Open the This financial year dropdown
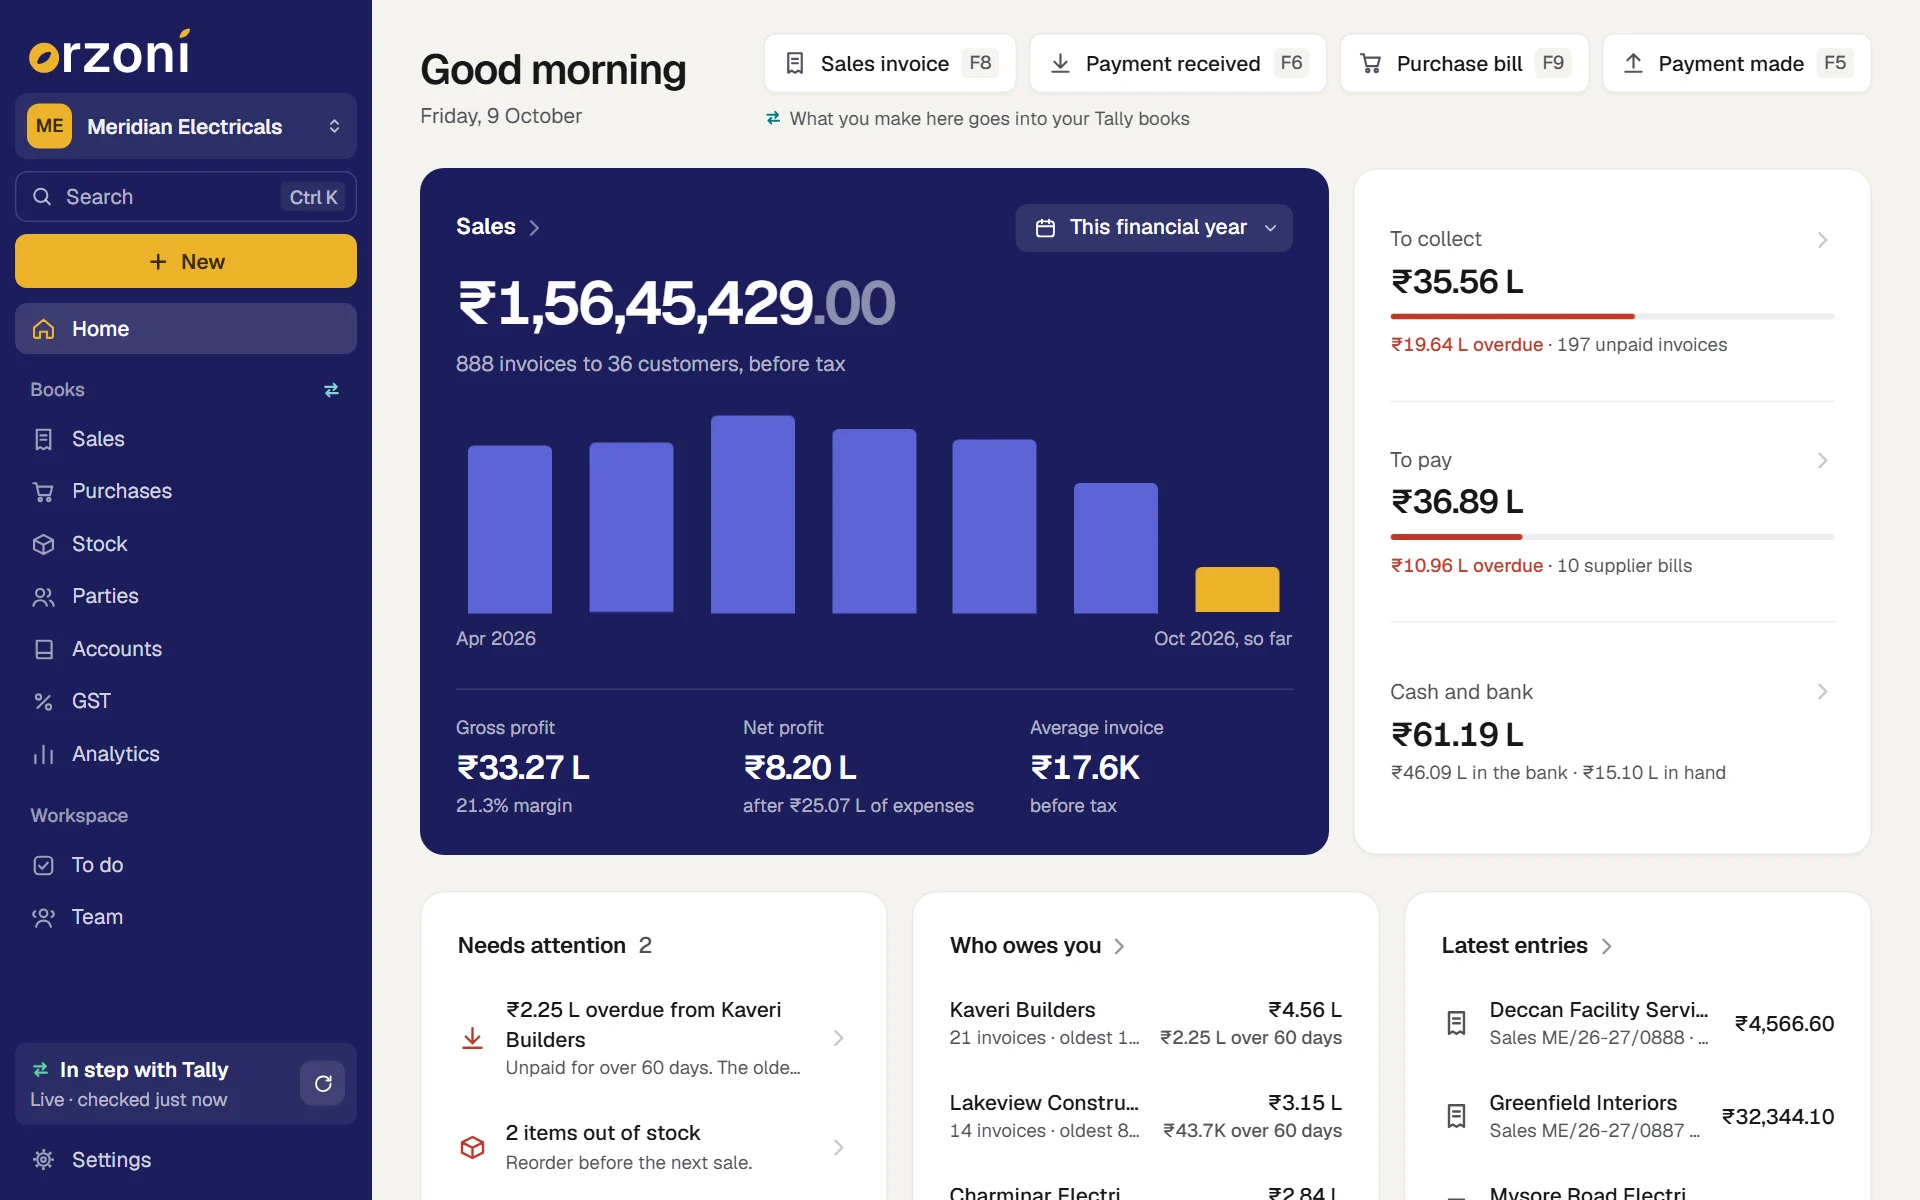This screenshot has height=1200, width=1920. coord(1154,228)
